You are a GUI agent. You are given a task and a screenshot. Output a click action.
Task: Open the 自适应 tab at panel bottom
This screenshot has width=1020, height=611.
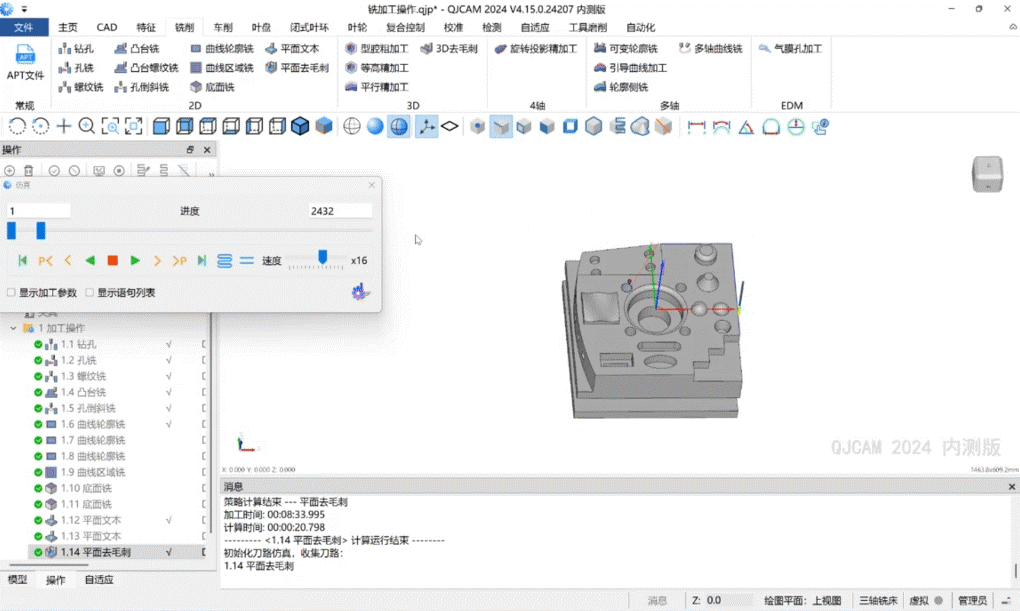[x=98, y=580]
